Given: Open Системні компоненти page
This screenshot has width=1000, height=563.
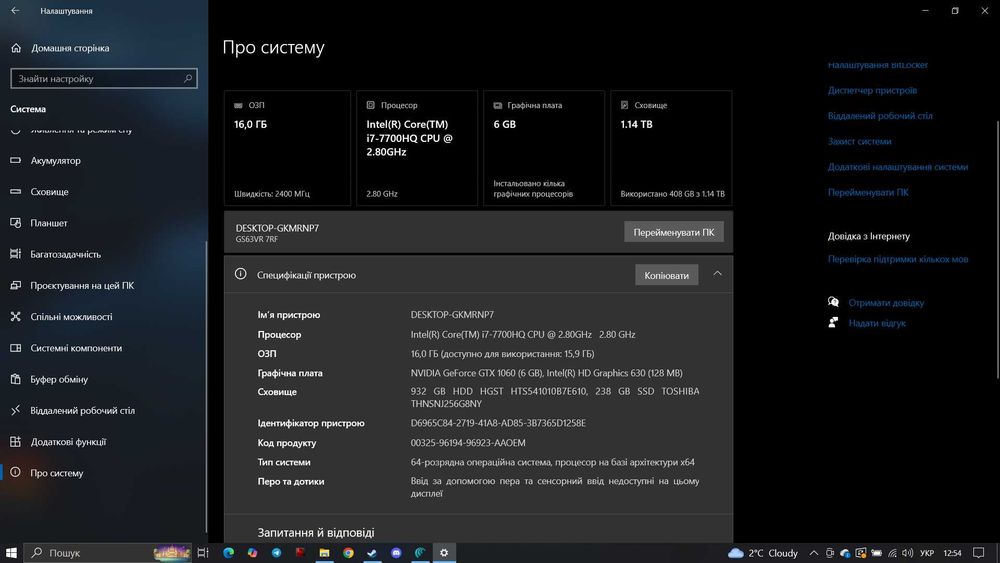Looking at the screenshot, I should tap(76, 348).
